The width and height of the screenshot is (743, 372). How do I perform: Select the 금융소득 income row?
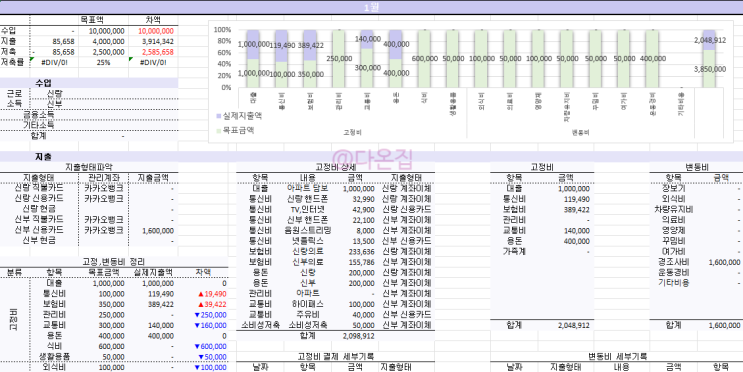39,115
